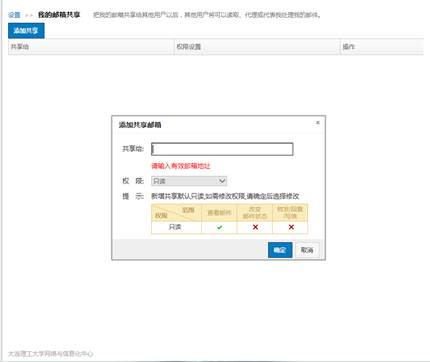The height and width of the screenshot is (362, 430).
Task: Click the breadcrumb arrows after 设置
Action: (x=29, y=15)
